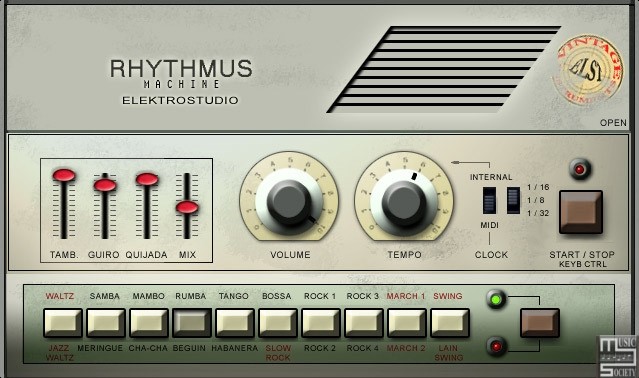Click the green upper-row indicator LED
The image size is (639, 378).
click(496, 300)
